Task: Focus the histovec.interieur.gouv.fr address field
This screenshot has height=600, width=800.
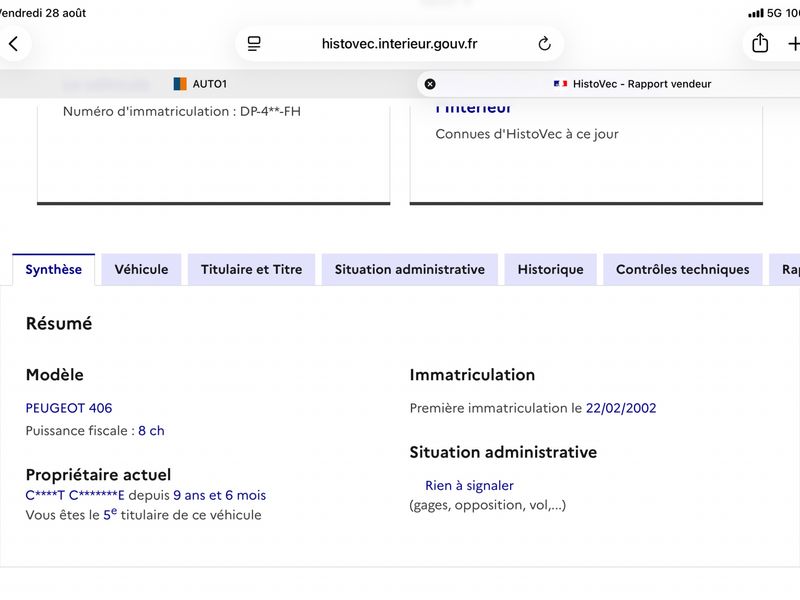Action: (399, 44)
